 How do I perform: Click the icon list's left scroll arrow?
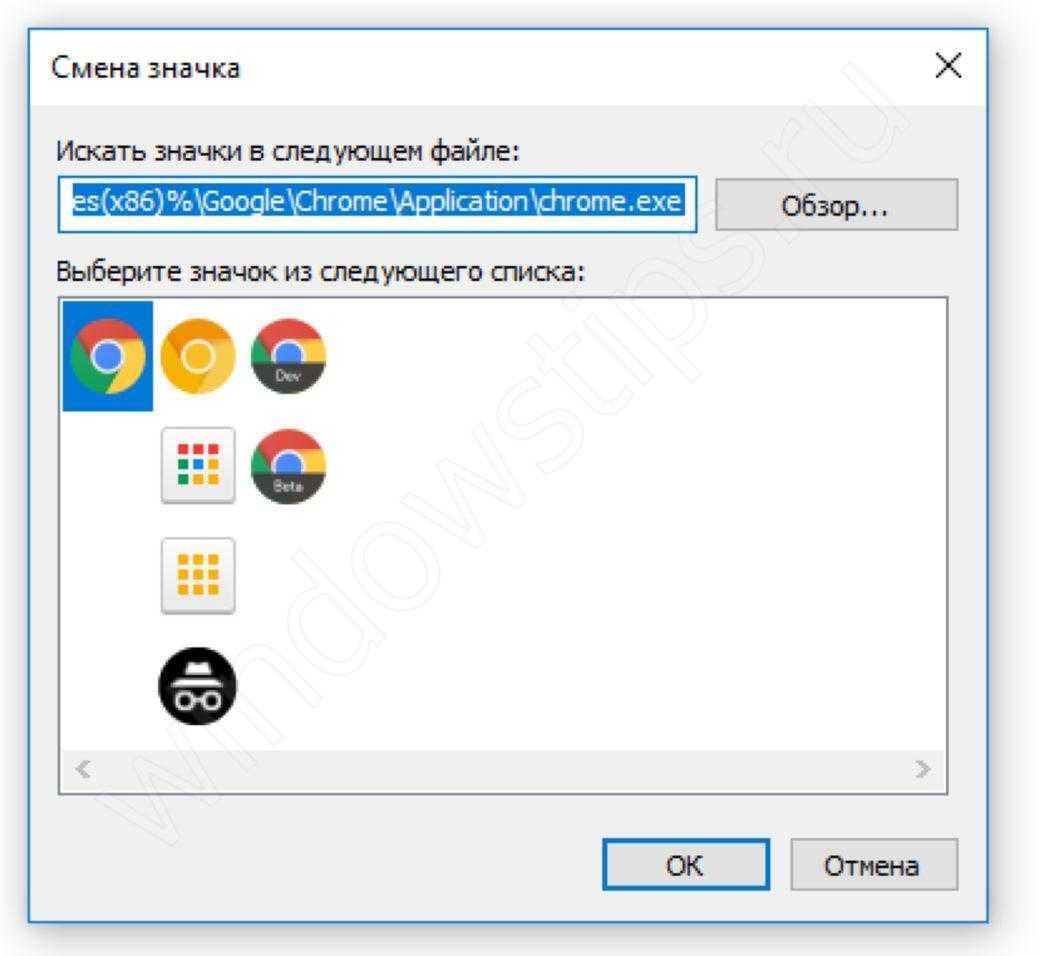[83, 769]
